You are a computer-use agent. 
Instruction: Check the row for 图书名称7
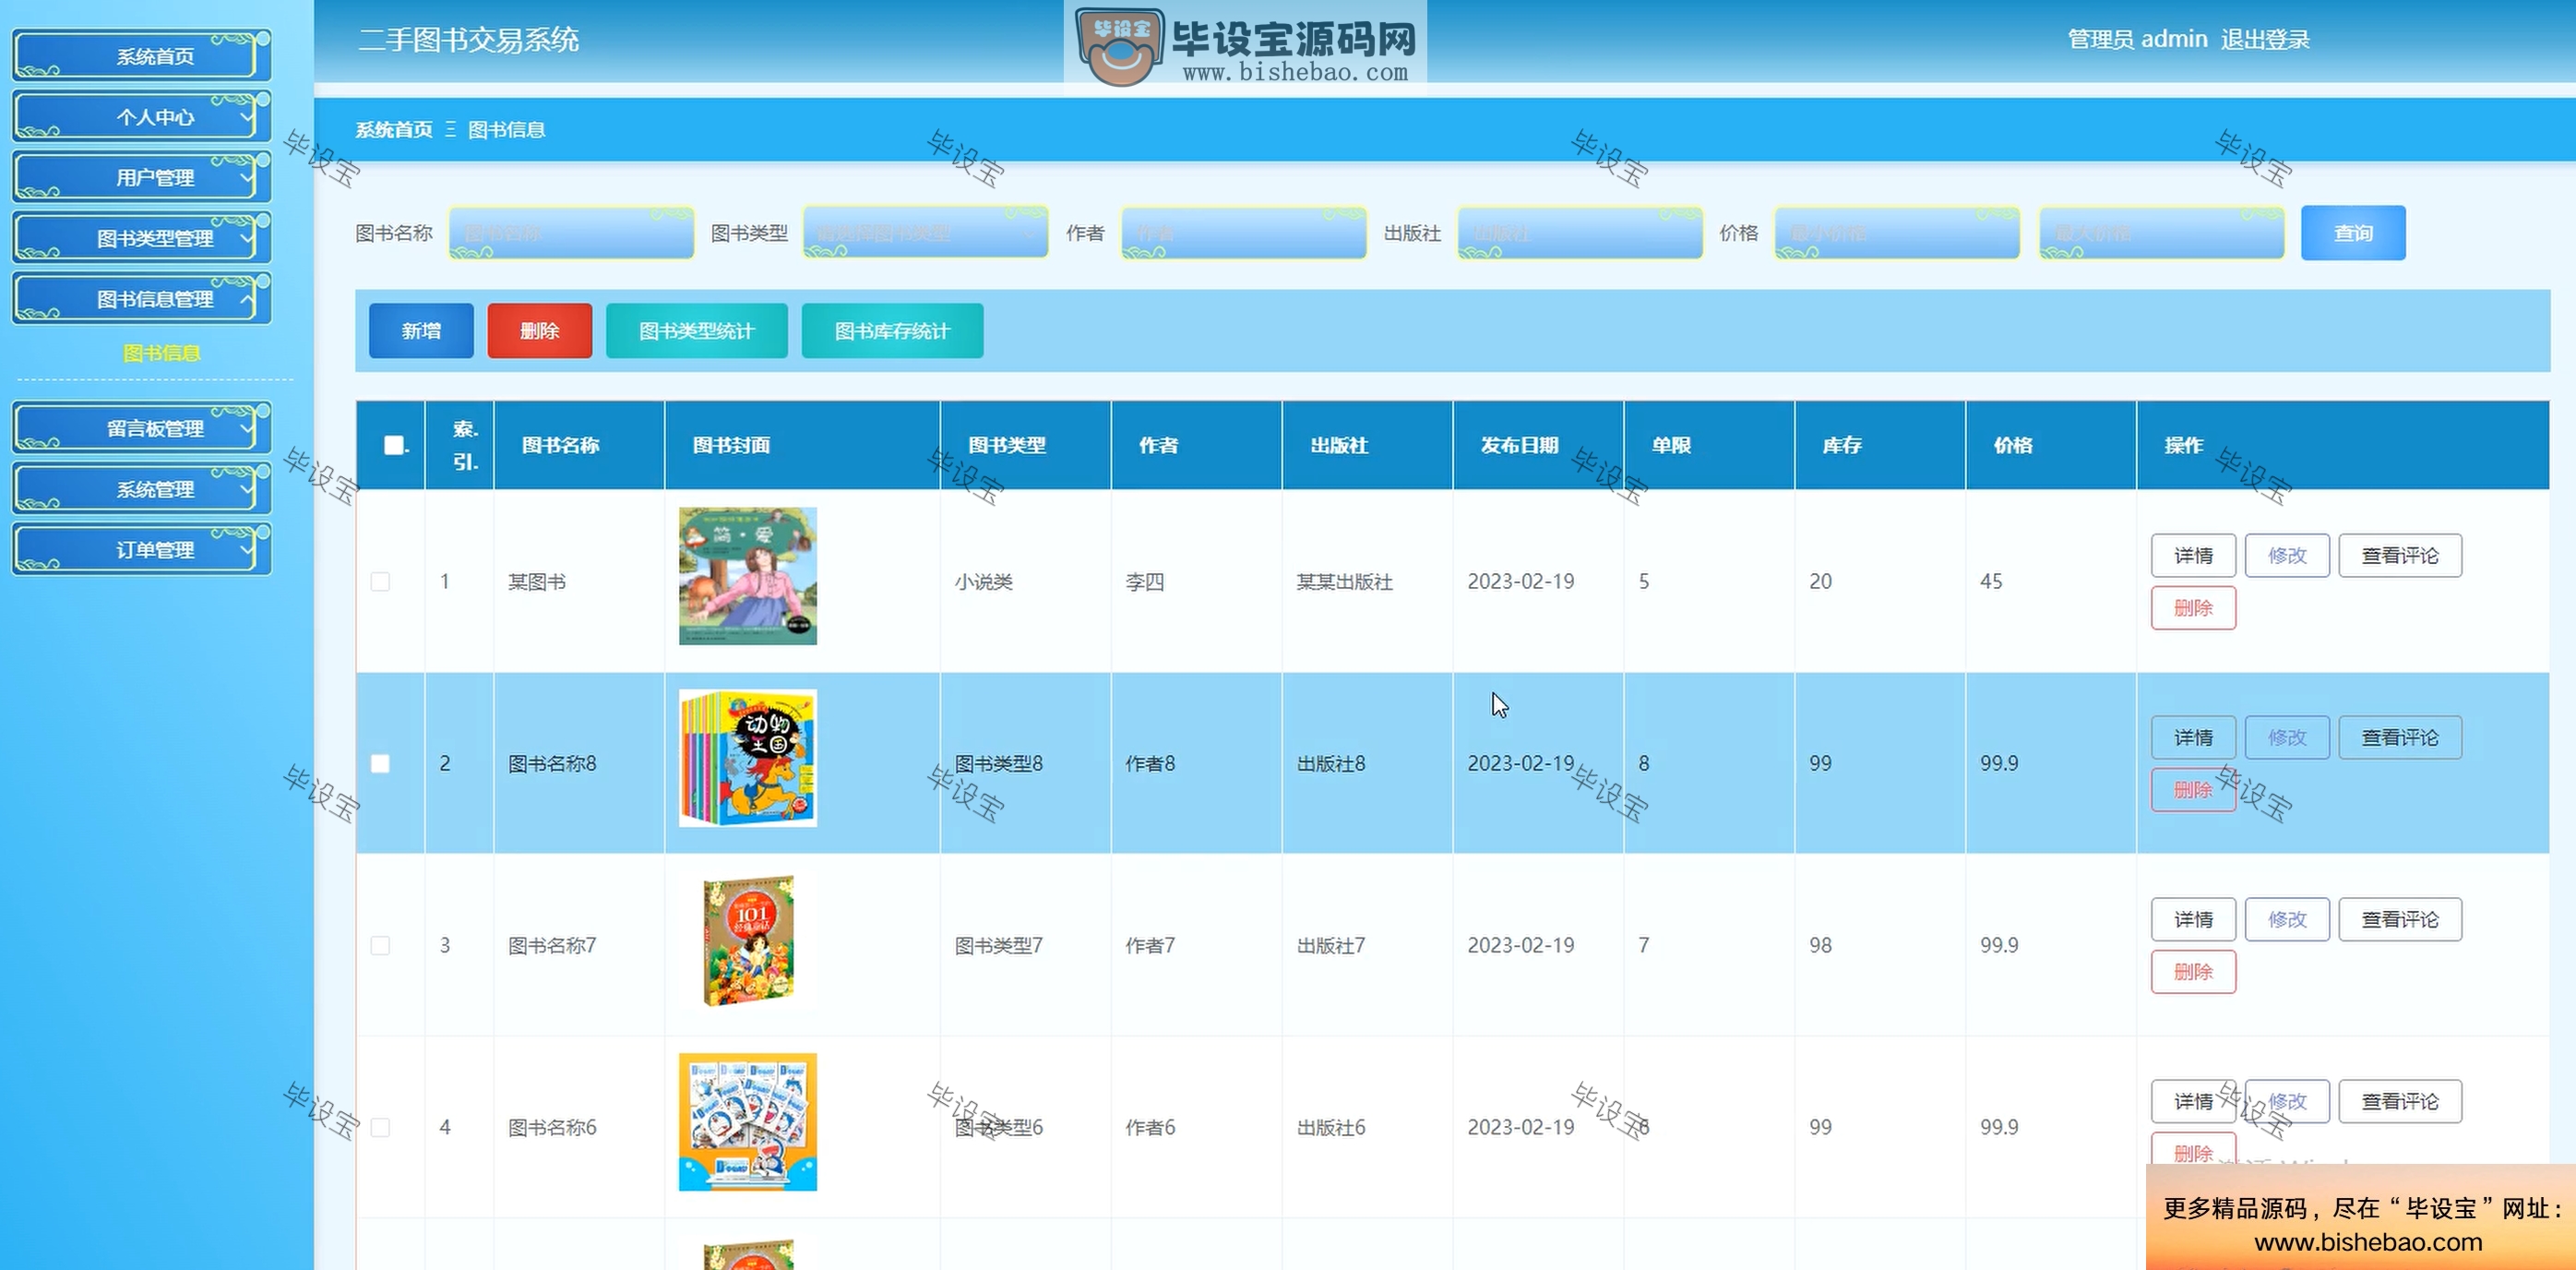(380, 945)
